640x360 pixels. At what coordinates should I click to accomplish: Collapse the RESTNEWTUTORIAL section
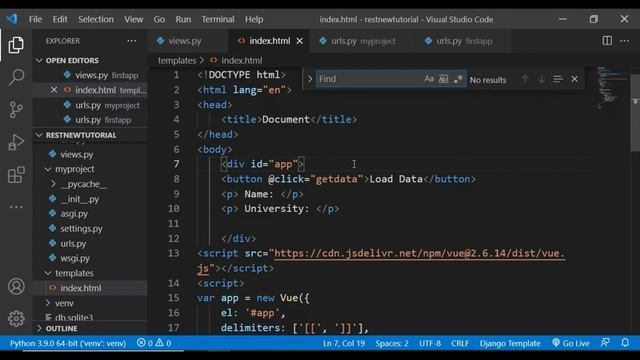(x=81, y=135)
